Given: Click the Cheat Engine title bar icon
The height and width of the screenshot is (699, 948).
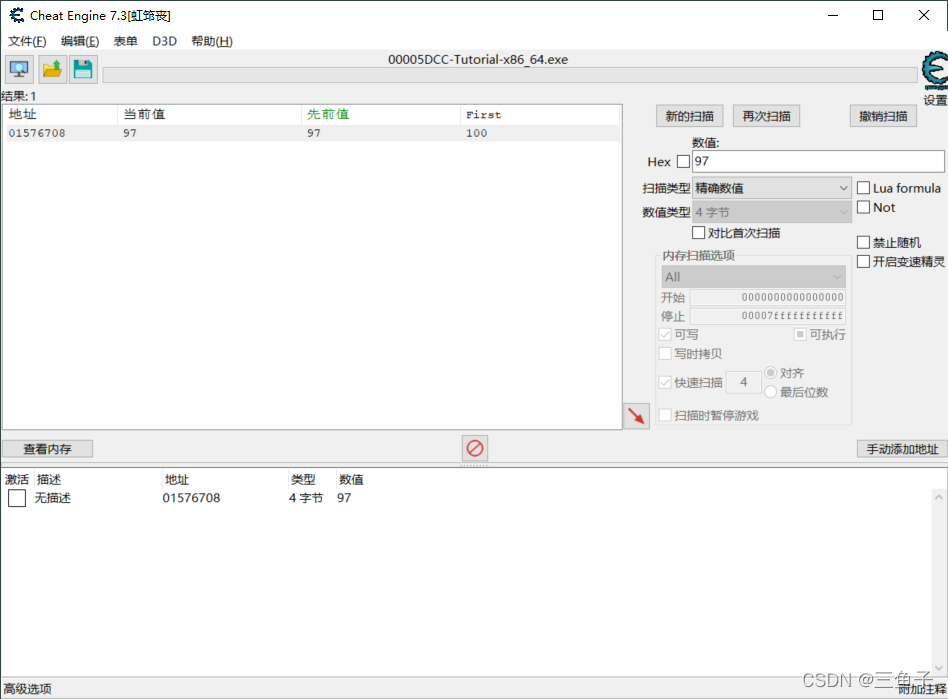Looking at the screenshot, I should click(16, 15).
